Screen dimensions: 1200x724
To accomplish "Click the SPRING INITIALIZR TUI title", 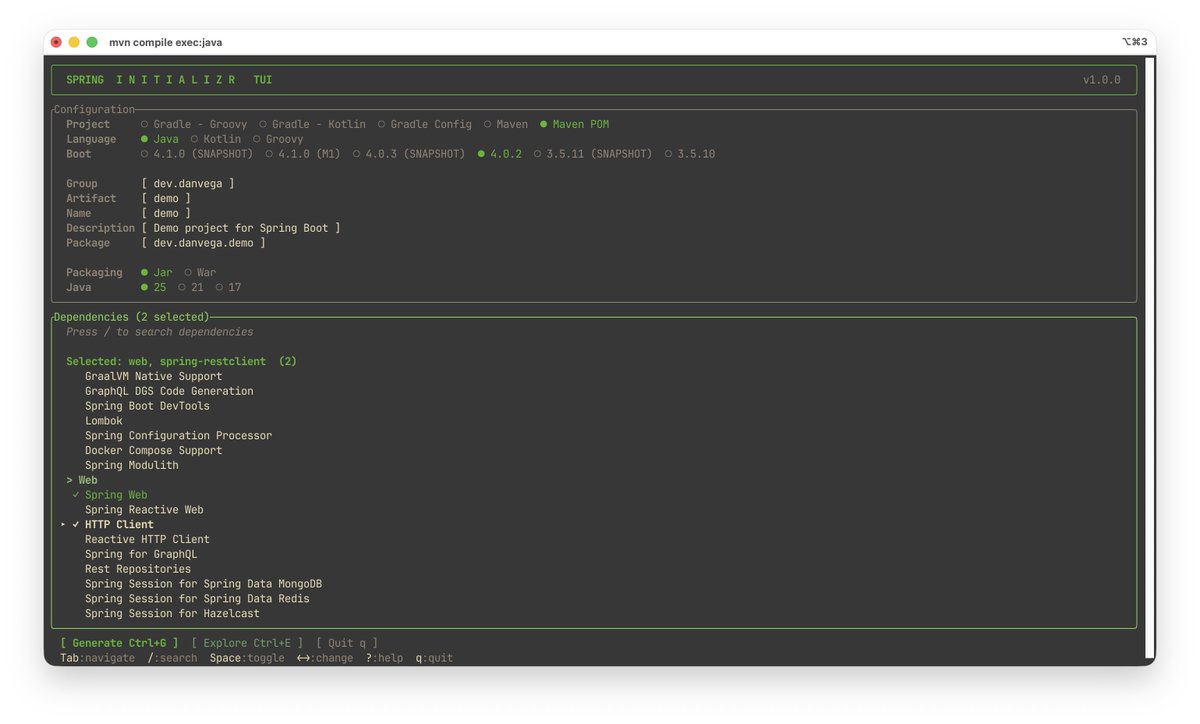I will click(x=169, y=80).
